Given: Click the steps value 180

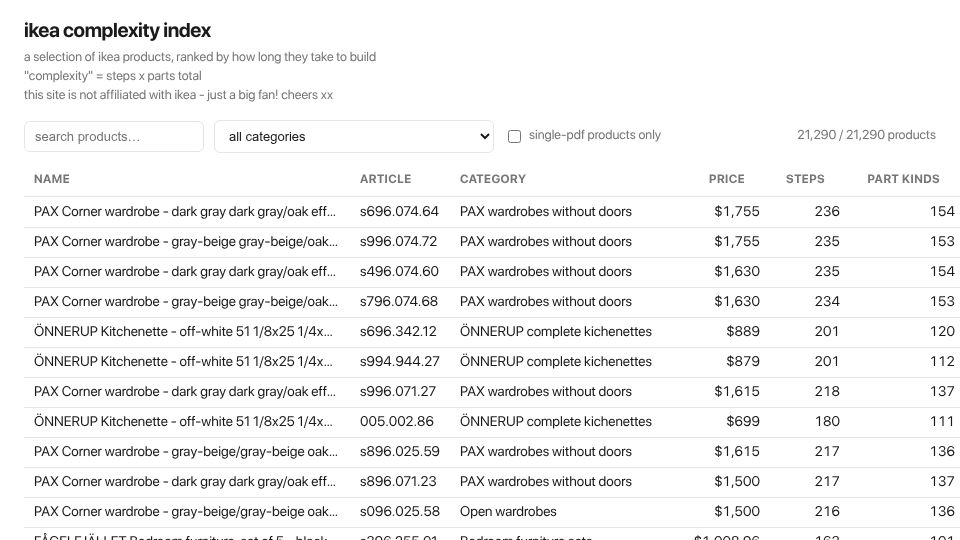Looking at the screenshot, I should [x=827, y=421].
